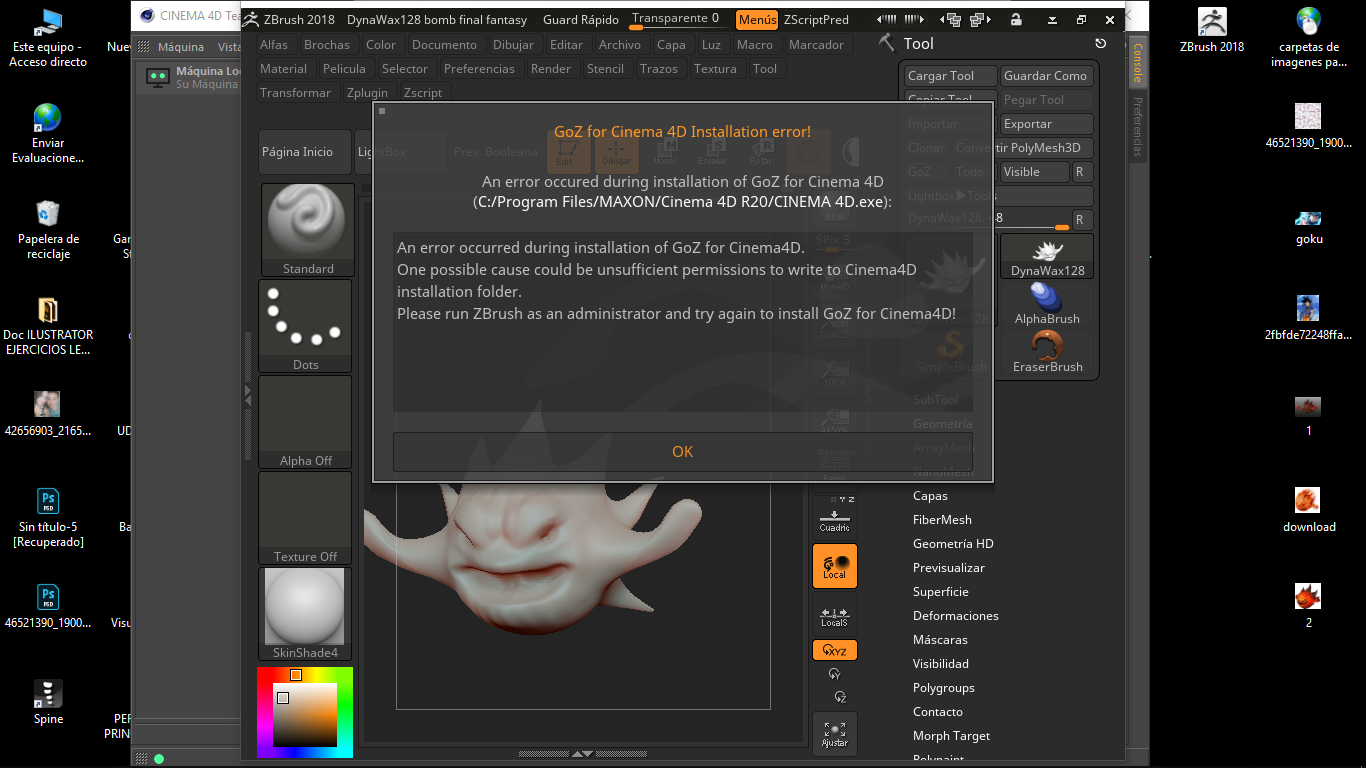Open the Texture Off selector
Image resolution: width=1366 pixels, height=768 pixels.
pos(306,518)
